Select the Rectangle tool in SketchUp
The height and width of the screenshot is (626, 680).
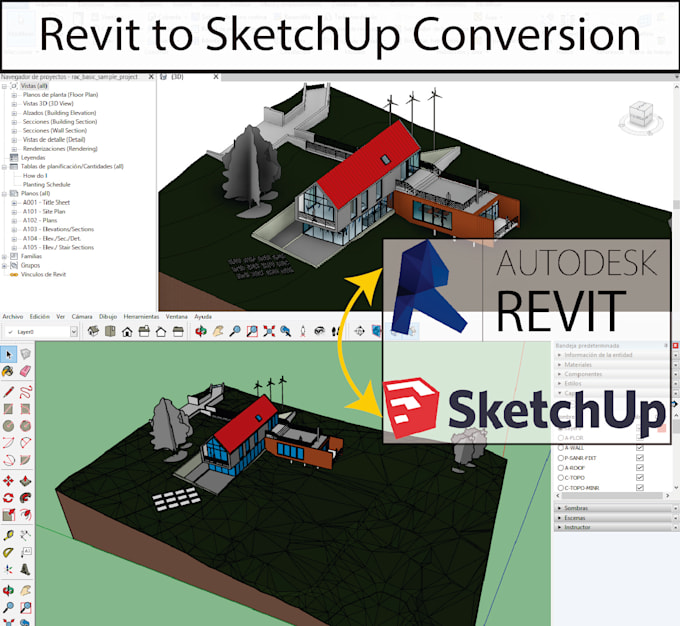coord(8,409)
